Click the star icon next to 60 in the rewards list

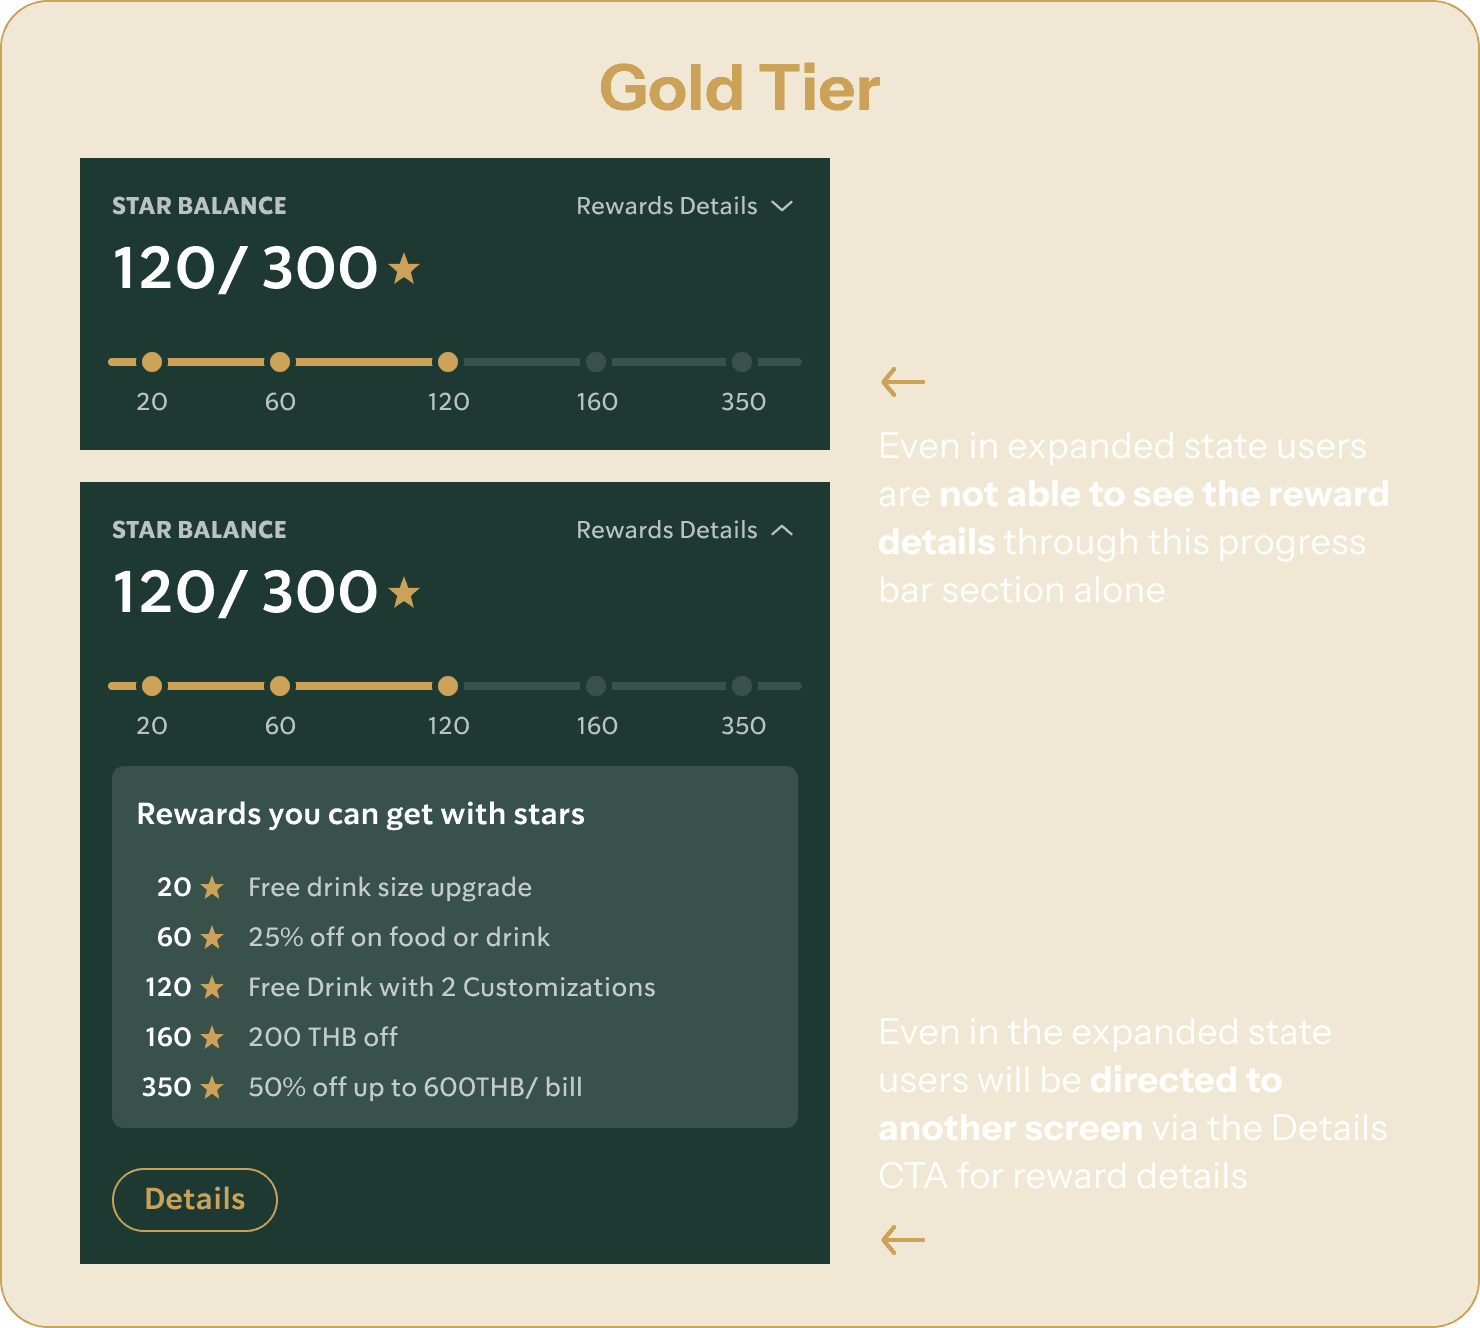pyautogui.click(x=212, y=937)
